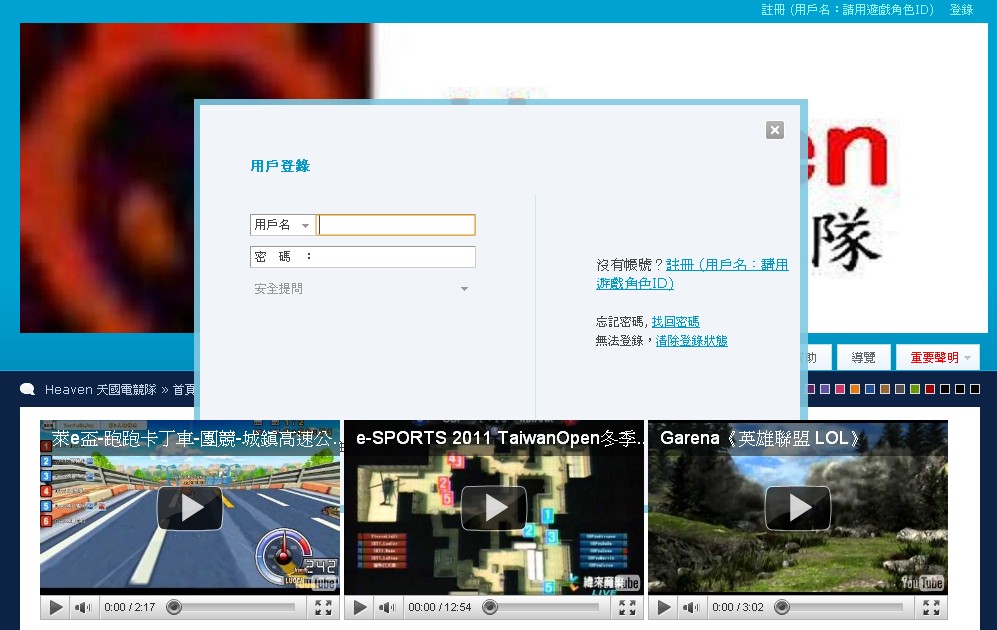Mute the 跑跑卡丁車 video player
This screenshot has width=997, height=630.
[x=83, y=608]
